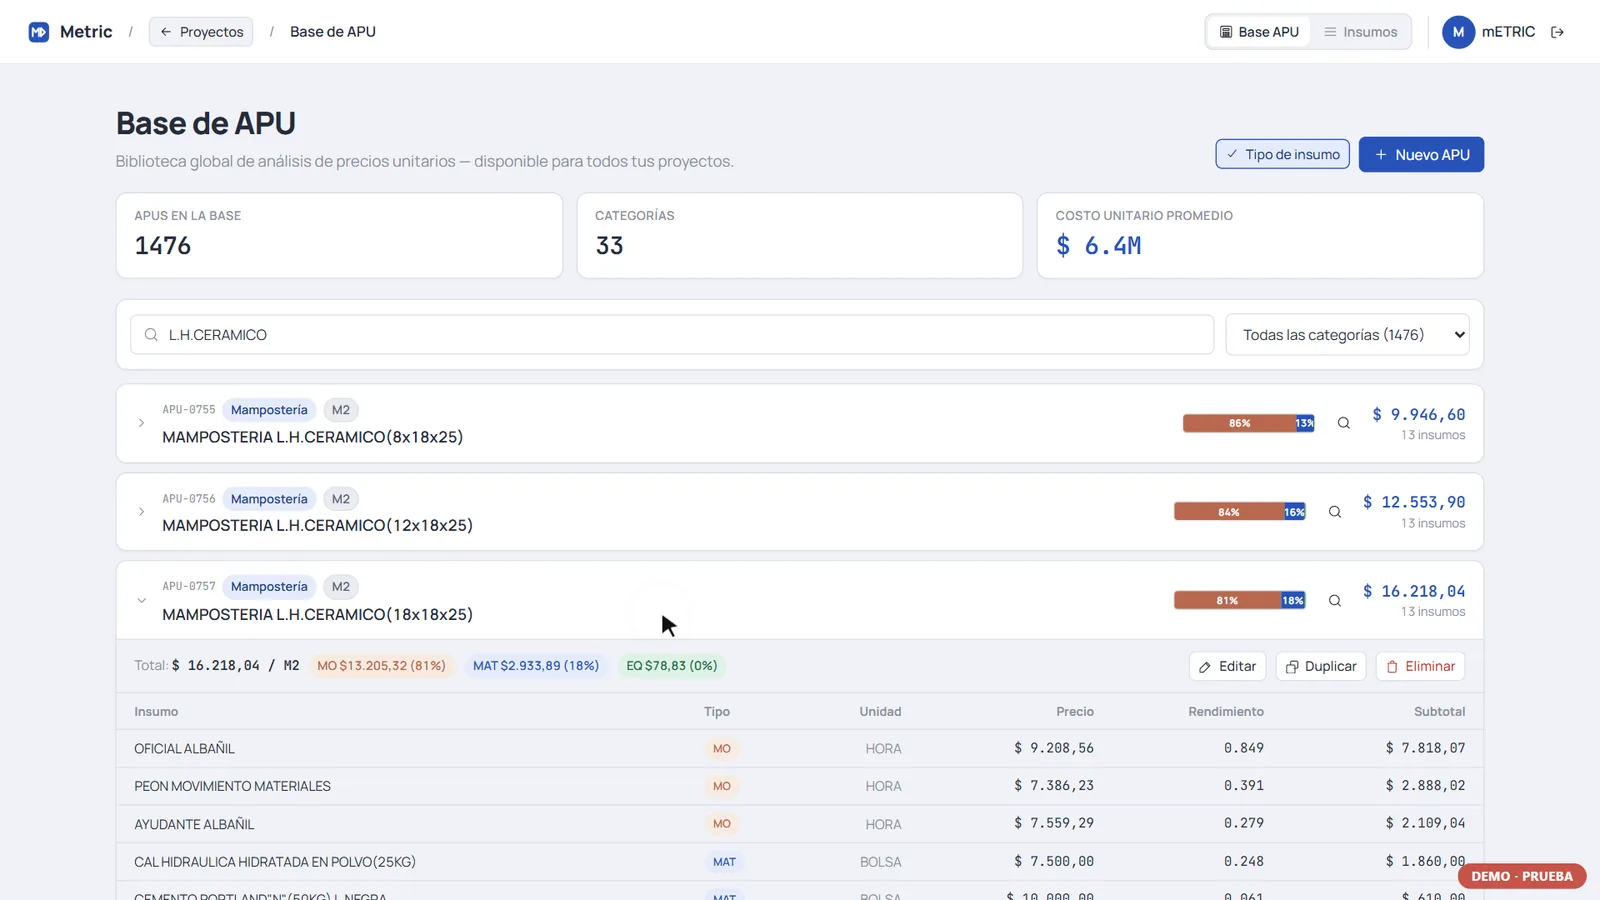The image size is (1600, 900).
Task: Click the search field containing L.H.CERAMICO
Action: [x=672, y=335]
